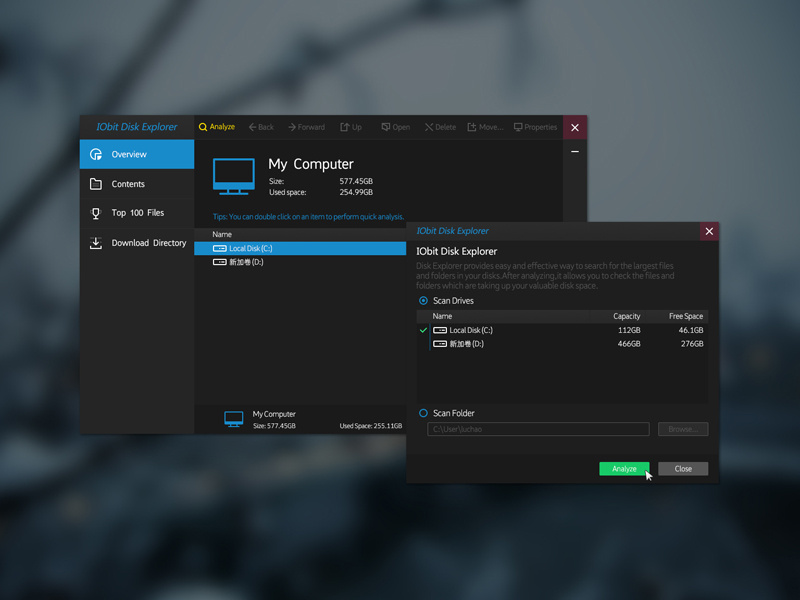800x600 pixels.
Task: Select the Scan Drives radio button
Action: 425,300
